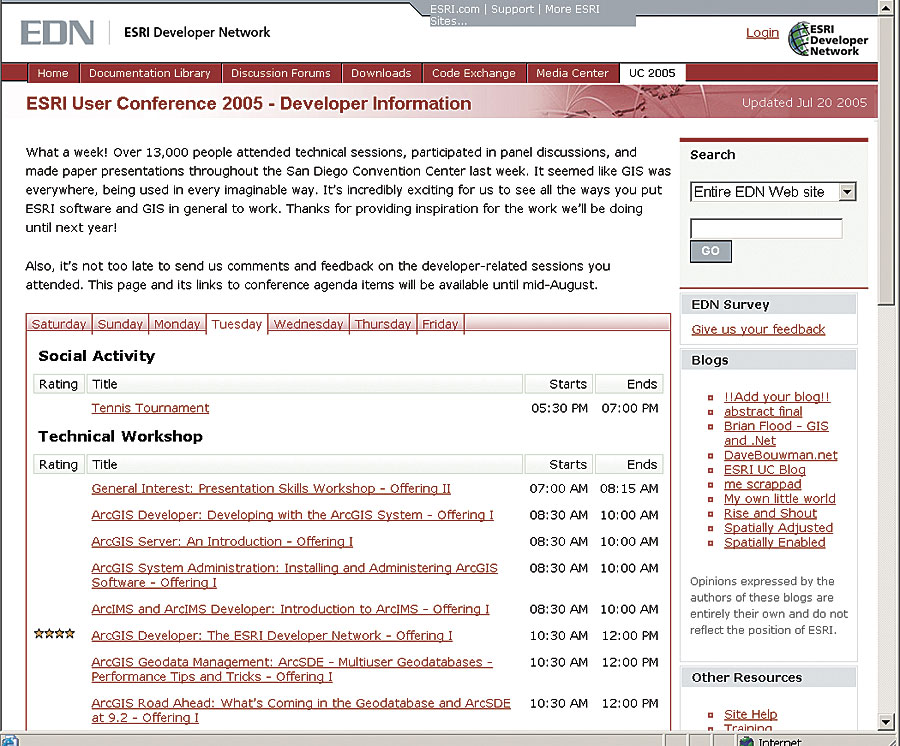This screenshot has height=746, width=900.
Task: Open What's Coming in the Geodatabase link
Action: click(301, 710)
